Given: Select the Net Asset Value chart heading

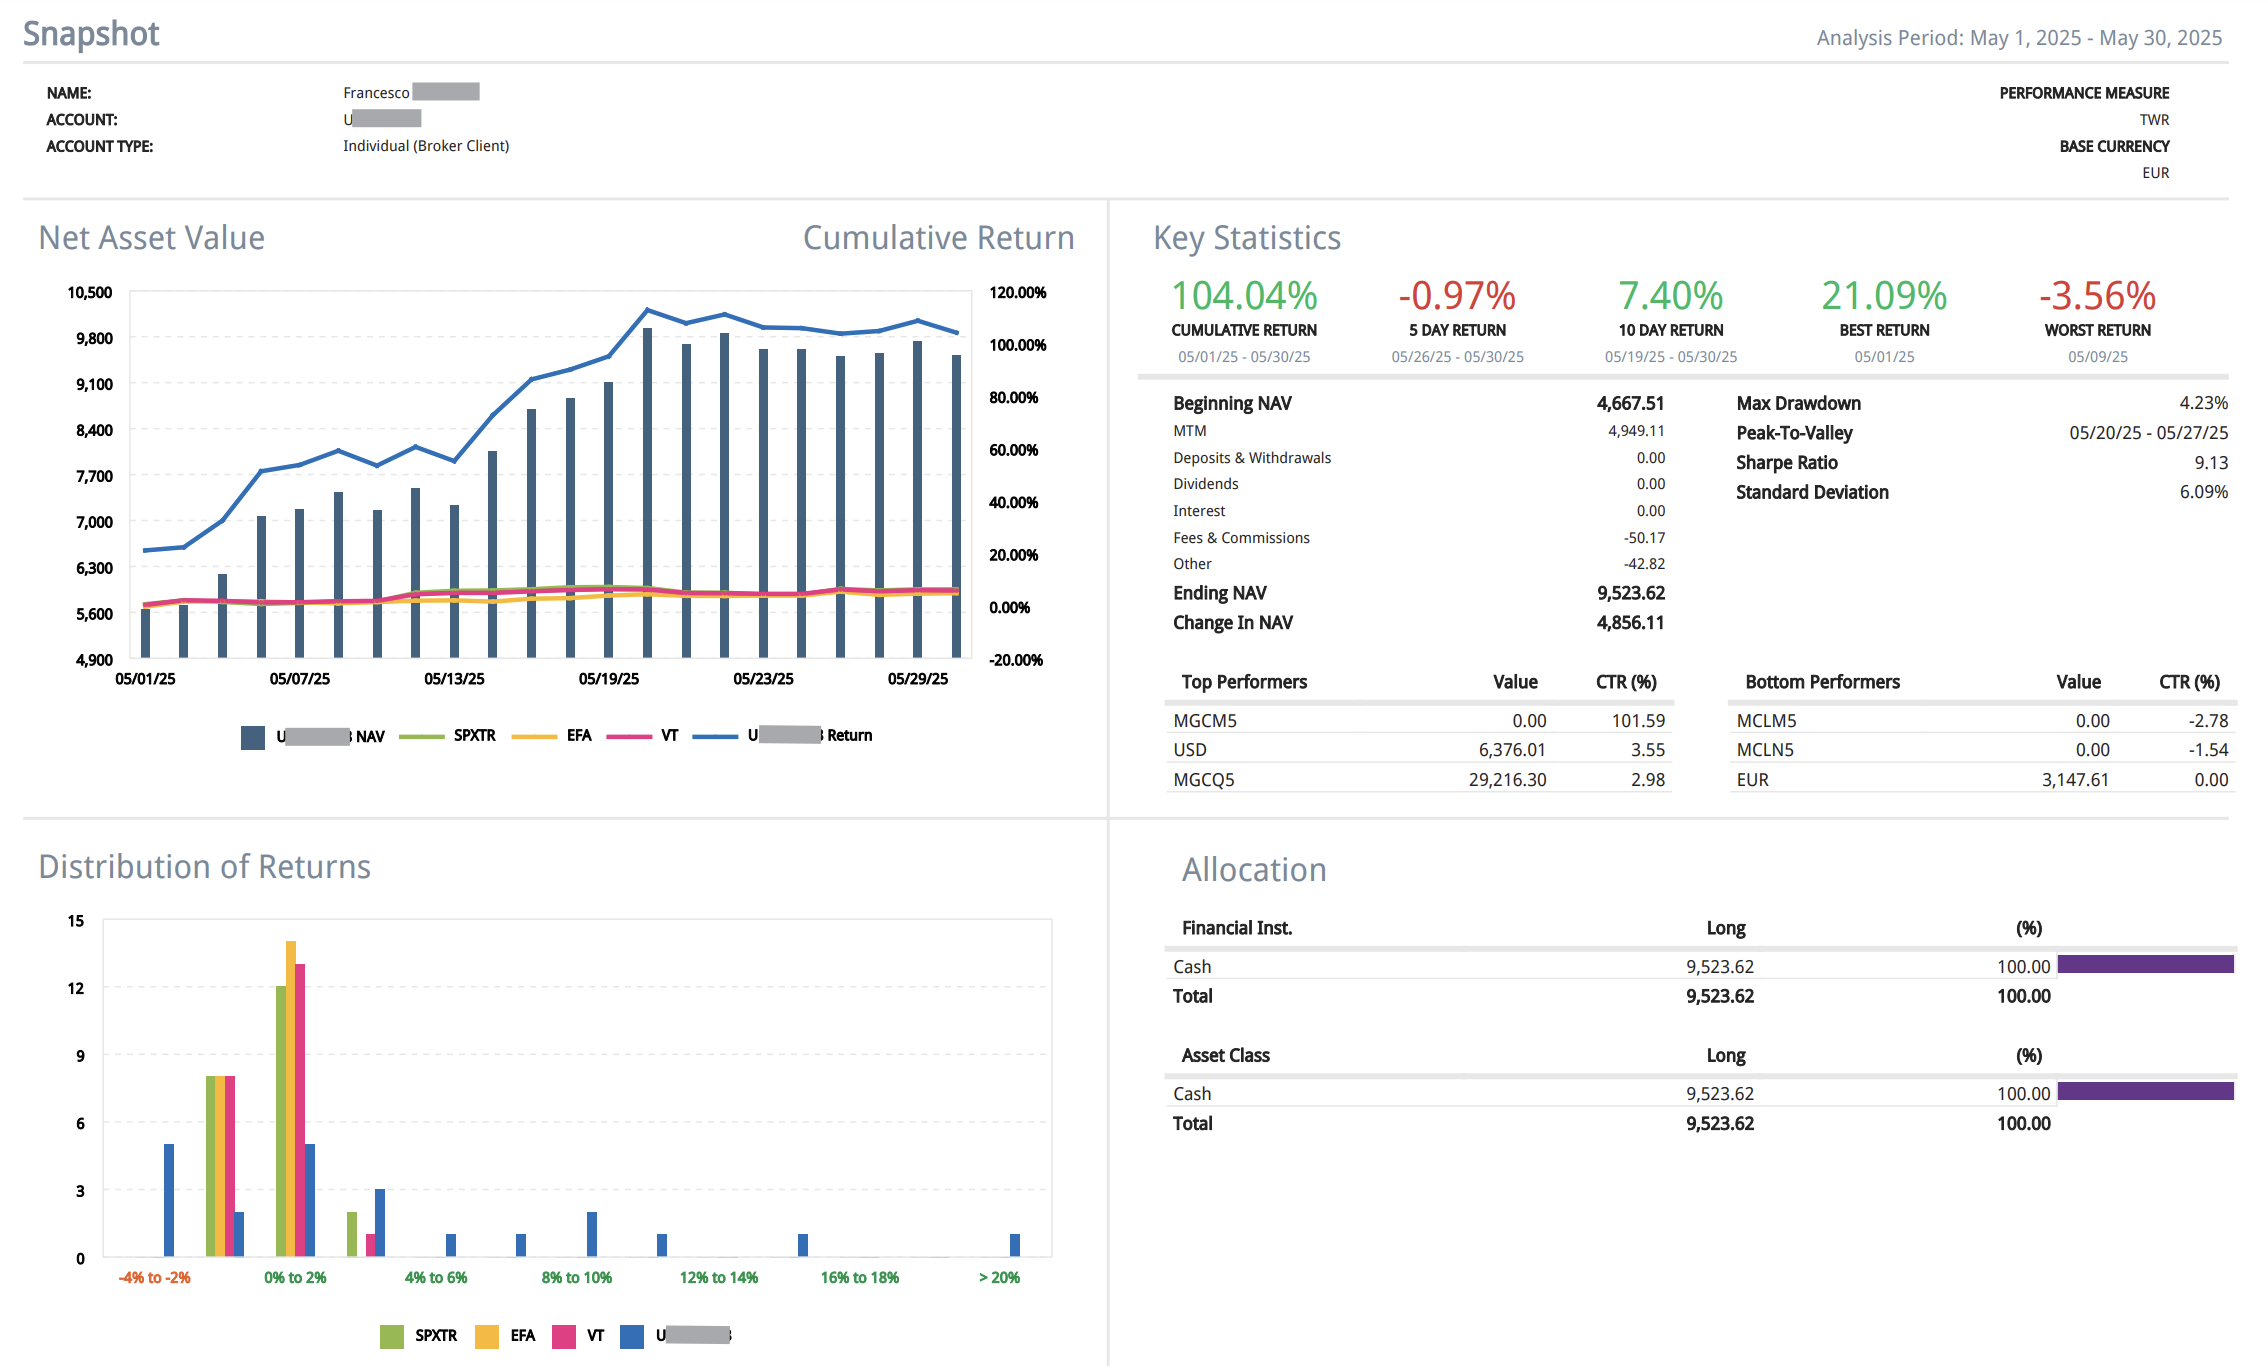Looking at the screenshot, I should 152,238.
